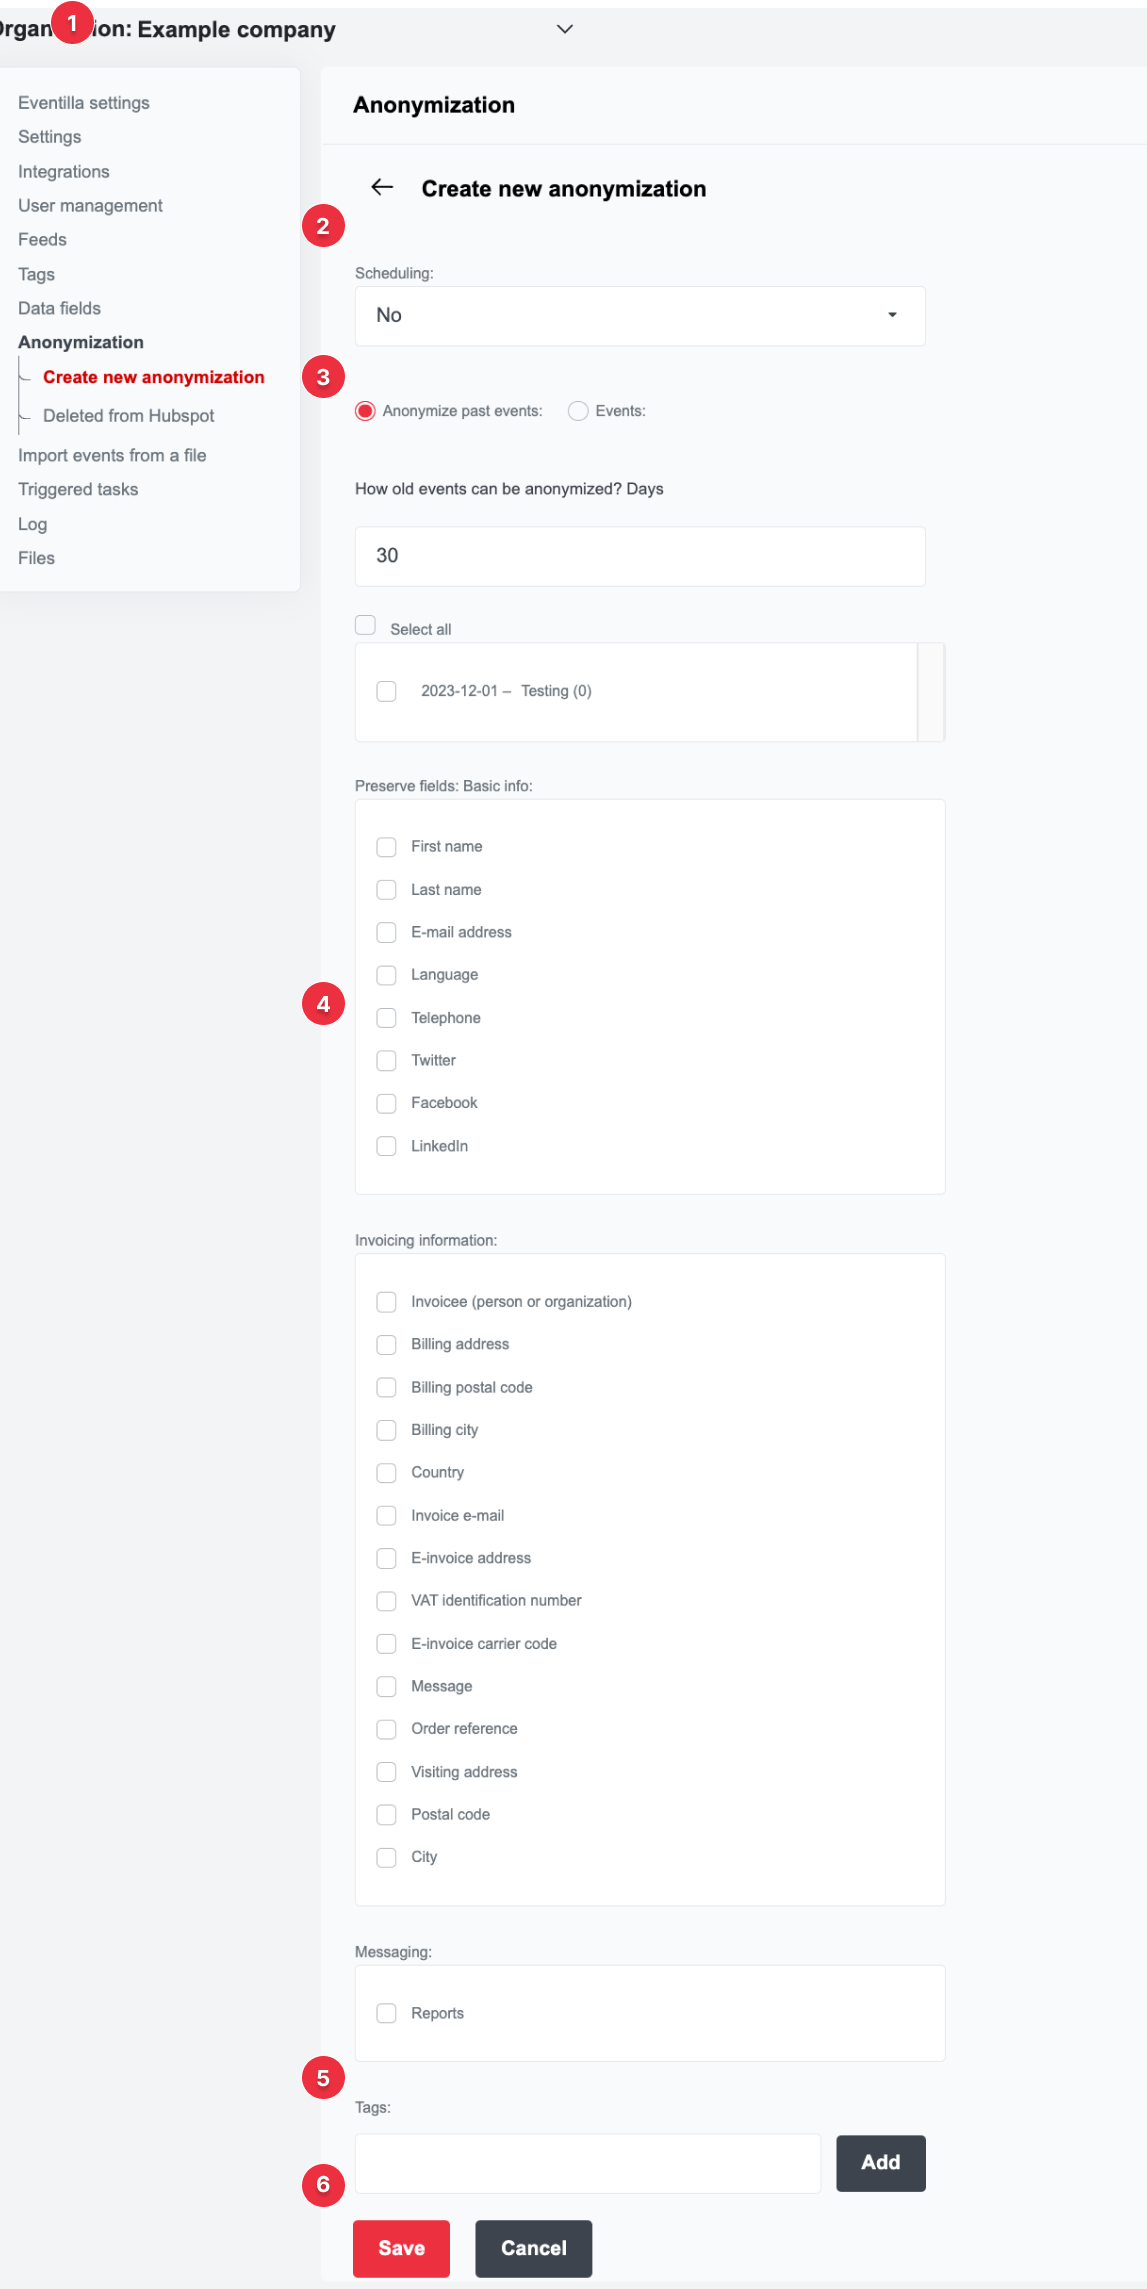This screenshot has height=2289, width=1147.
Task: Click the Add button next to Tags
Action: click(881, 2163)
